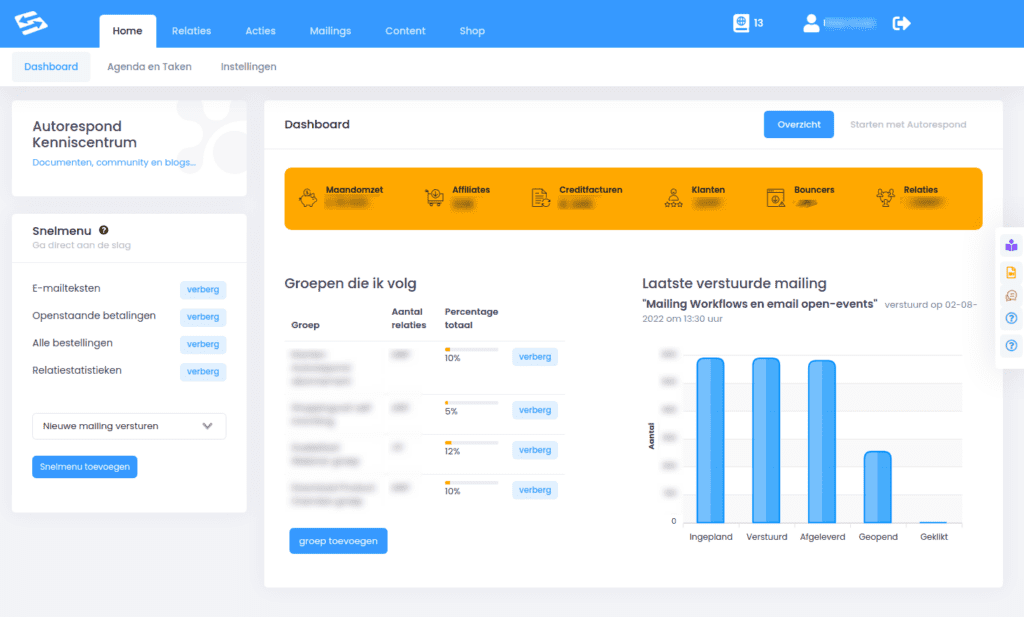Image resolution: width=1024 pixels, height=617 pixels.
Task: Click the Geklikt axis label
Action: (934, 537)
